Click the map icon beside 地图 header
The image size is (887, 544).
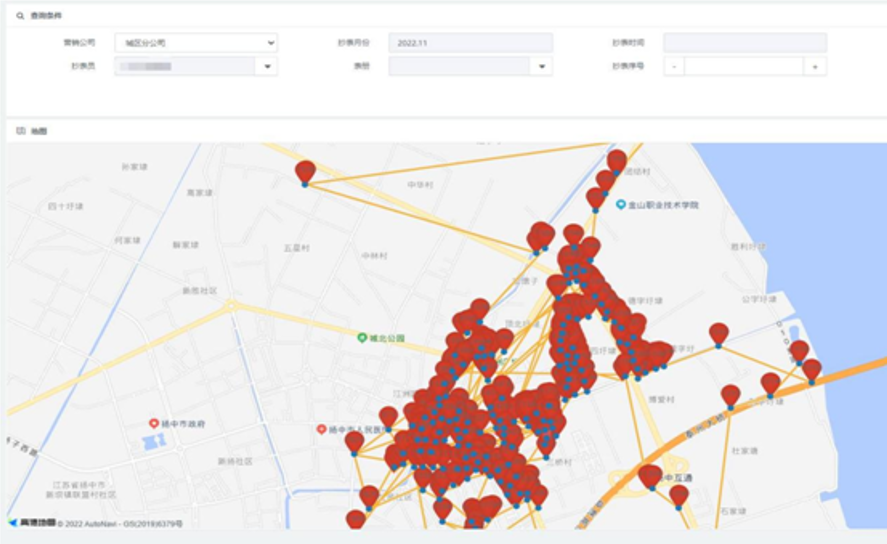pos(20,131)
